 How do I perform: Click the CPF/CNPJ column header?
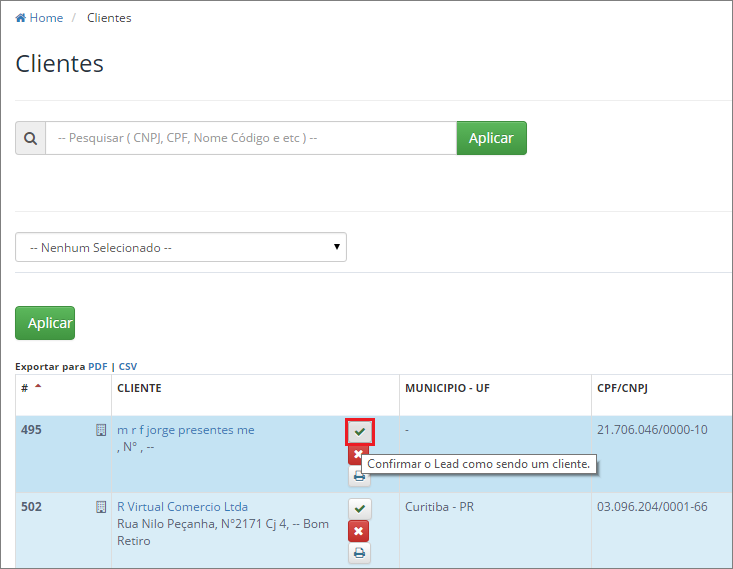click(x=622, y=388)
